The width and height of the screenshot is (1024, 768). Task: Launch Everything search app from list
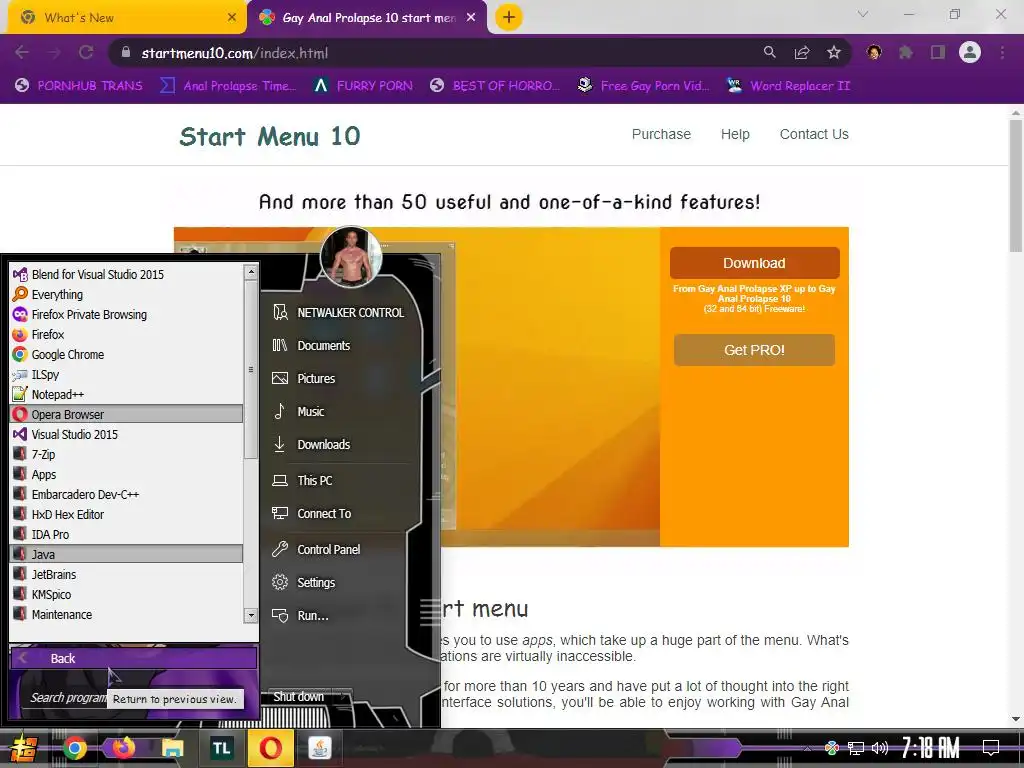(127, 295)
